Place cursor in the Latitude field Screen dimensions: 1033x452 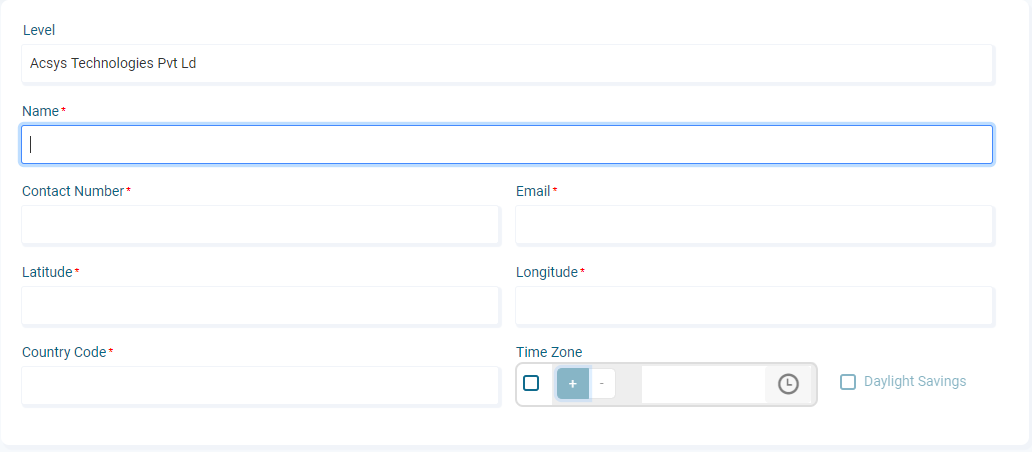click(x=261, y=306)
